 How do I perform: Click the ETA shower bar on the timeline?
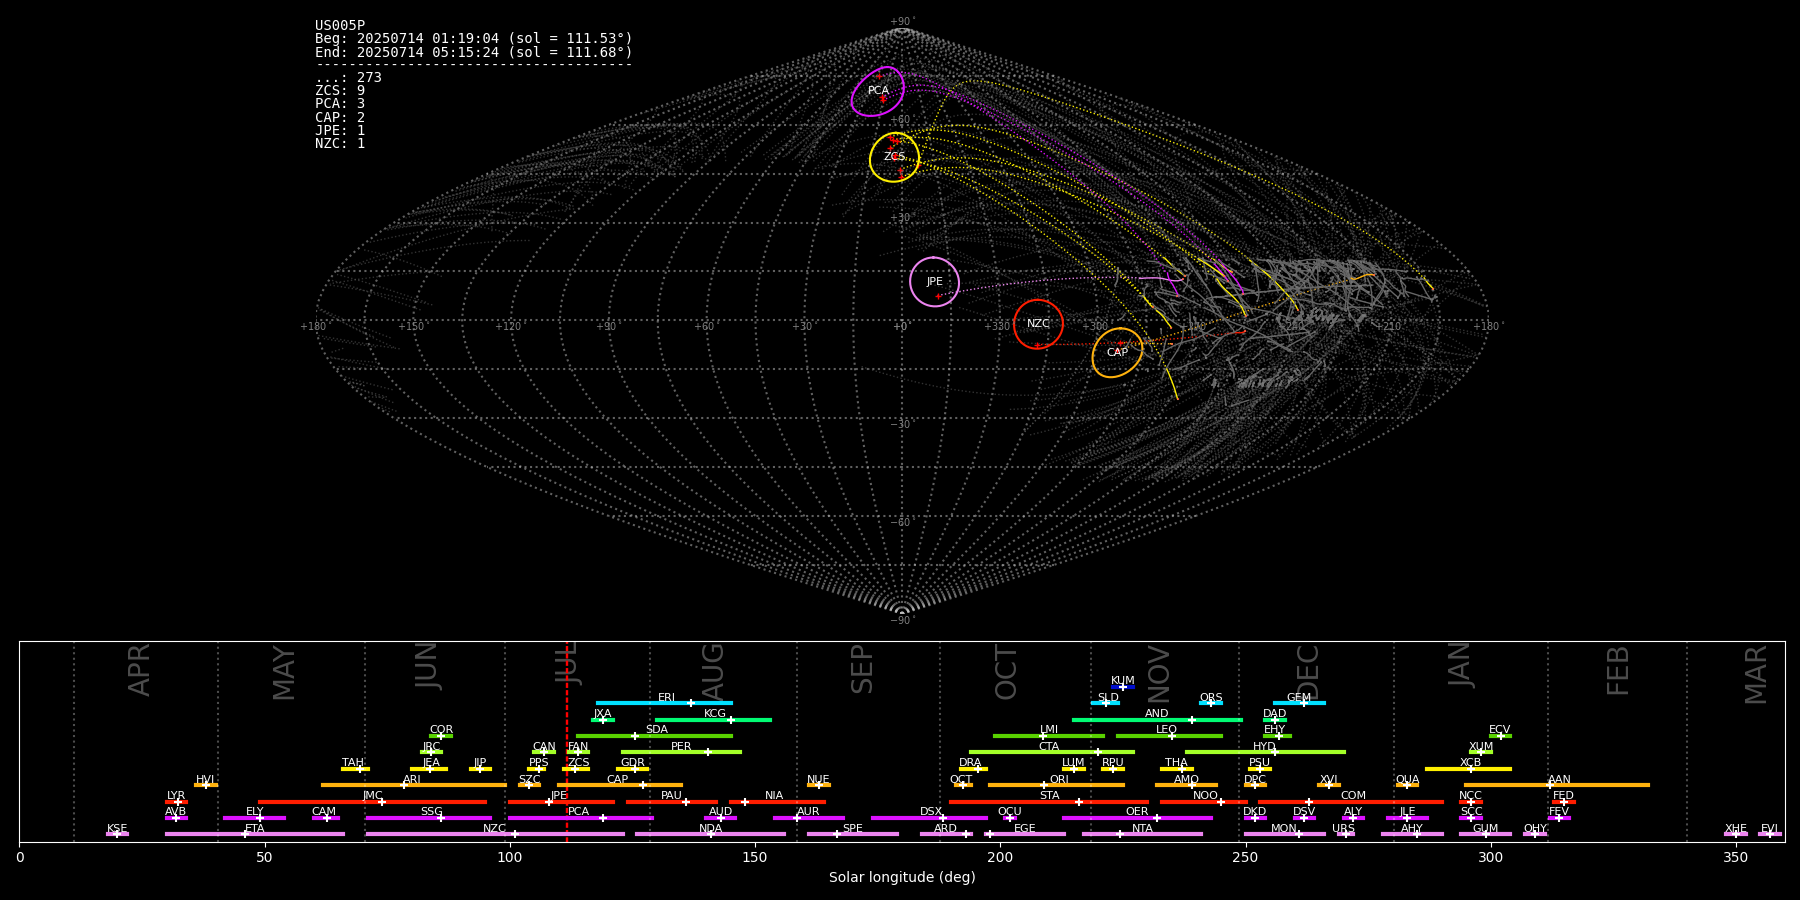255,834
